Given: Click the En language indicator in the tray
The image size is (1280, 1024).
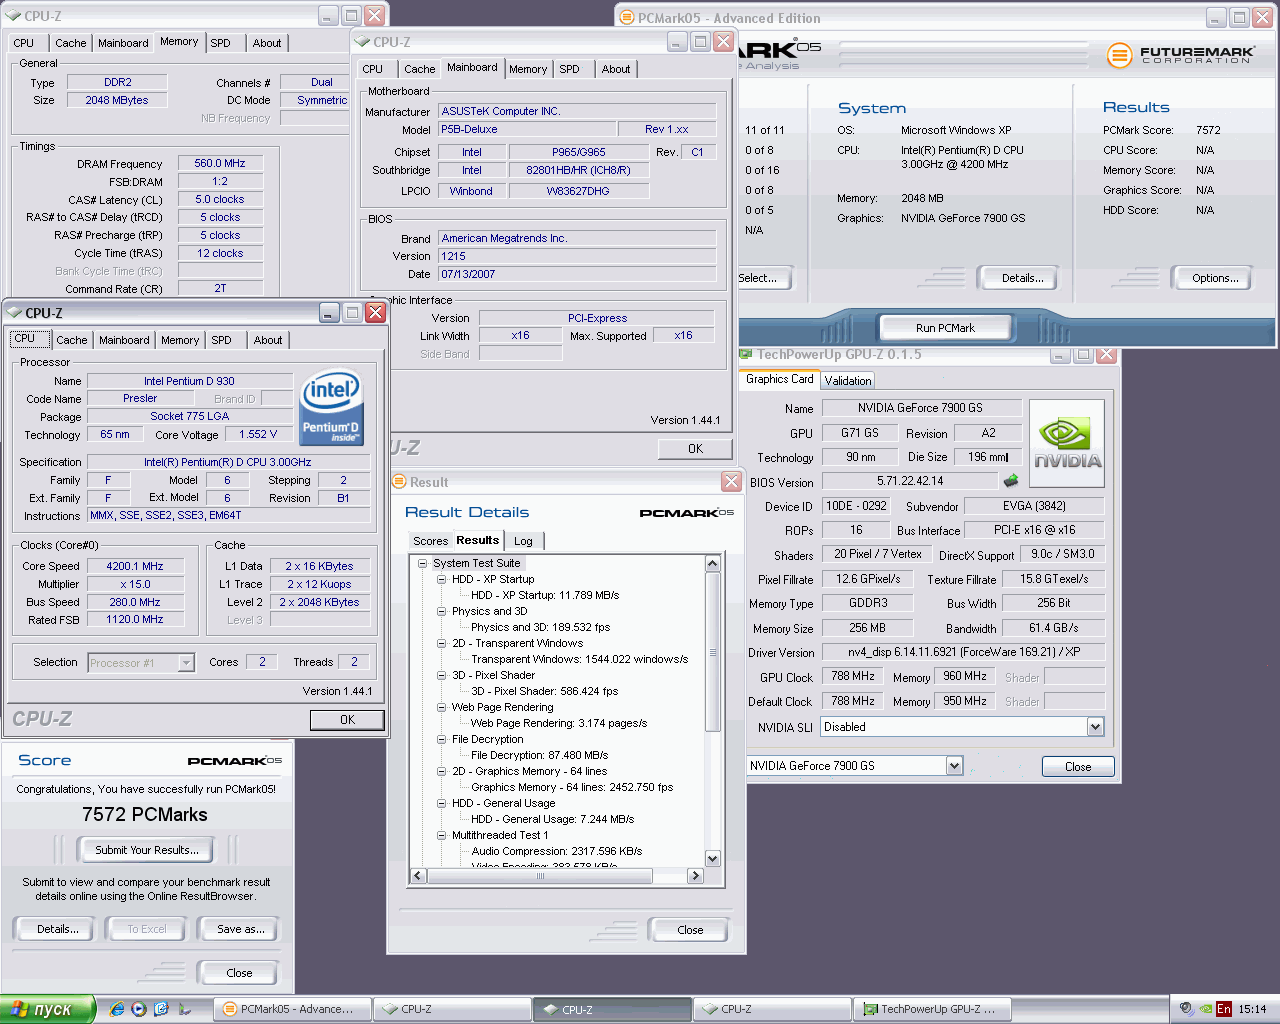Looking at the screenshot, I should pos(1223,1009).
